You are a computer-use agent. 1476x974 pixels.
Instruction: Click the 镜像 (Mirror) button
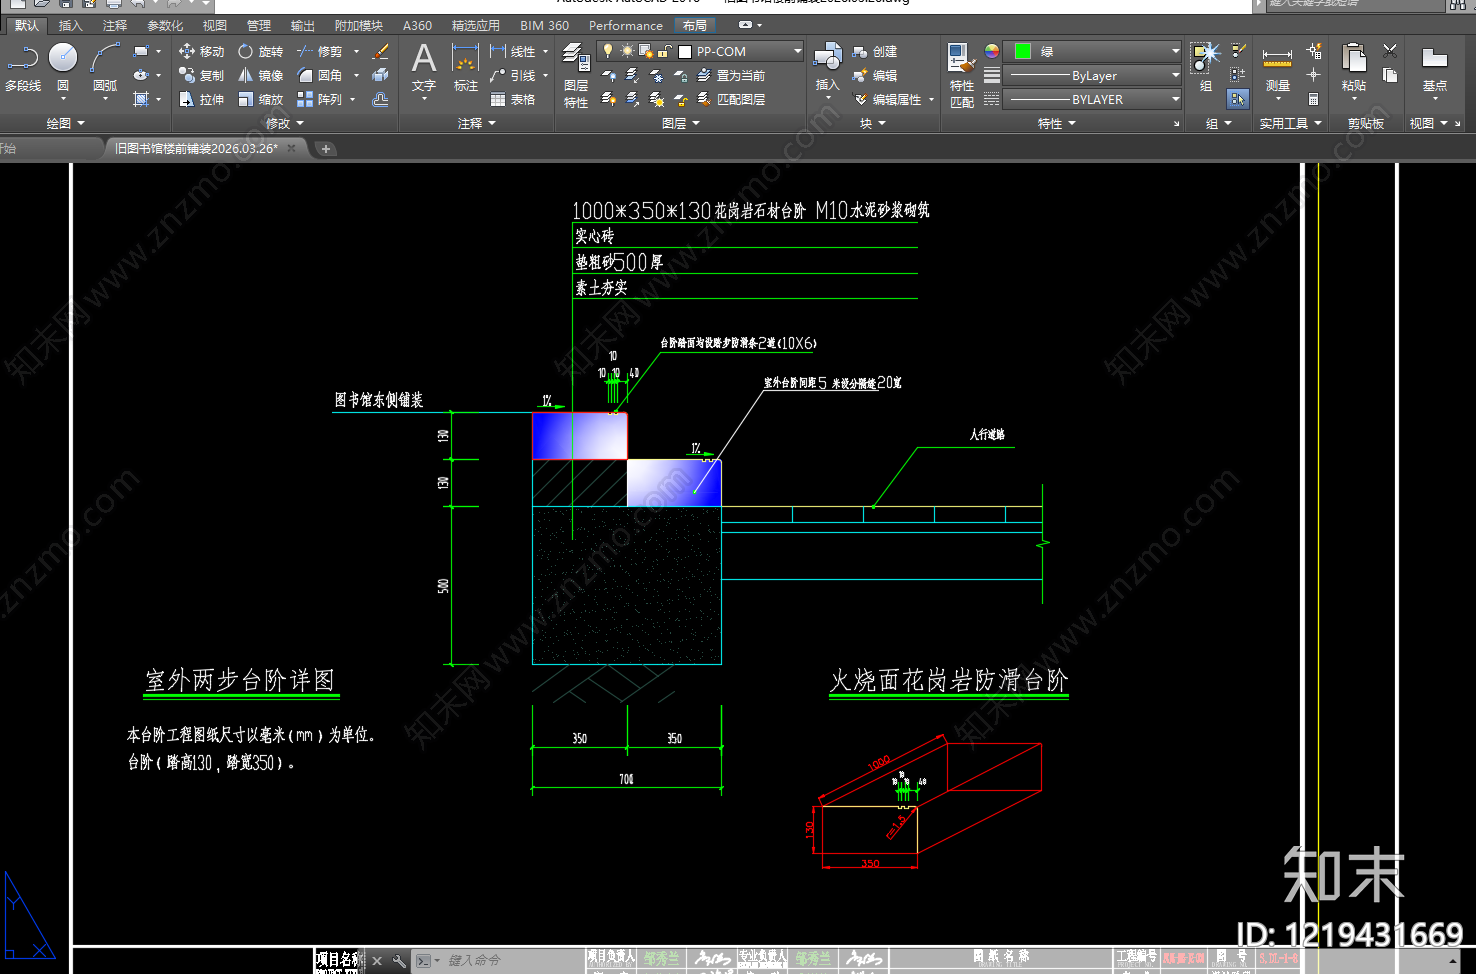click(x=260, y=75)
